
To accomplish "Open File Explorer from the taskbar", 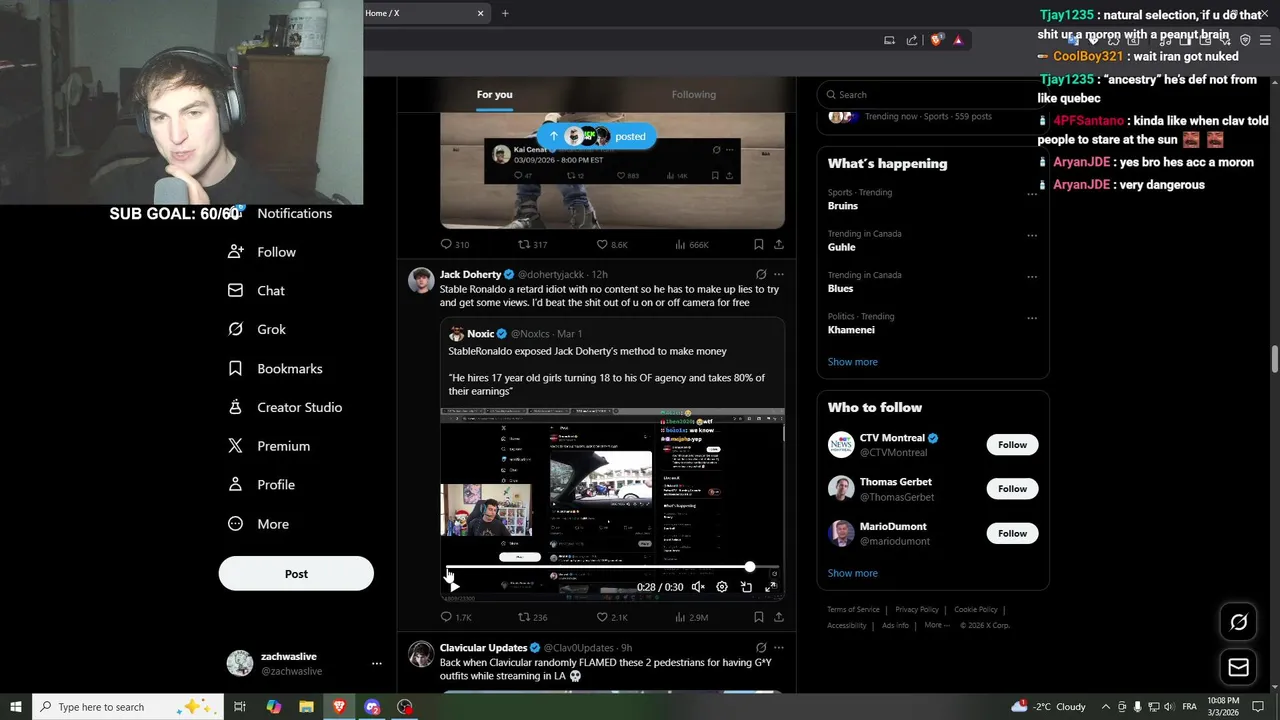I will (x=306, y=707).
